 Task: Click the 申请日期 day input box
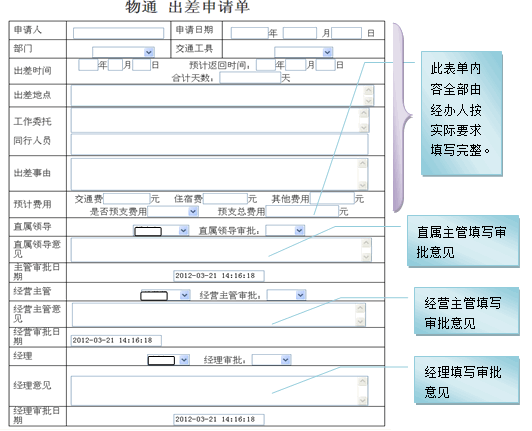pos(346,33)
